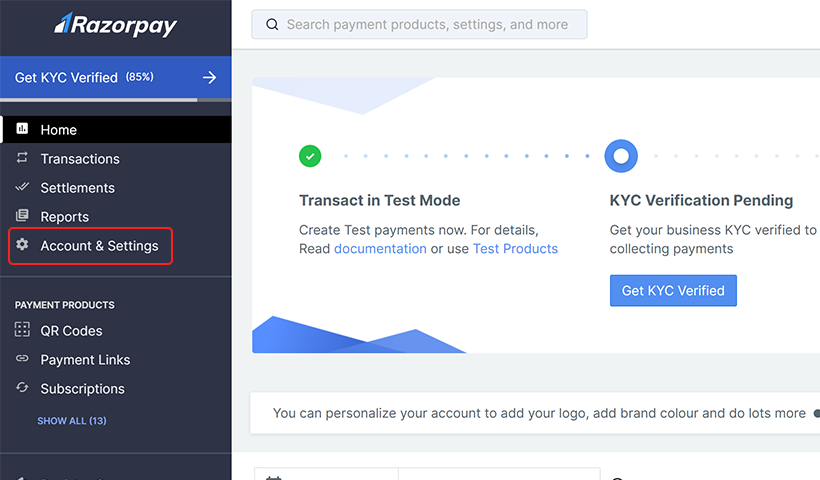Select QR Codes under Payment Products
The image size is (820, 480).
(72, 331)
